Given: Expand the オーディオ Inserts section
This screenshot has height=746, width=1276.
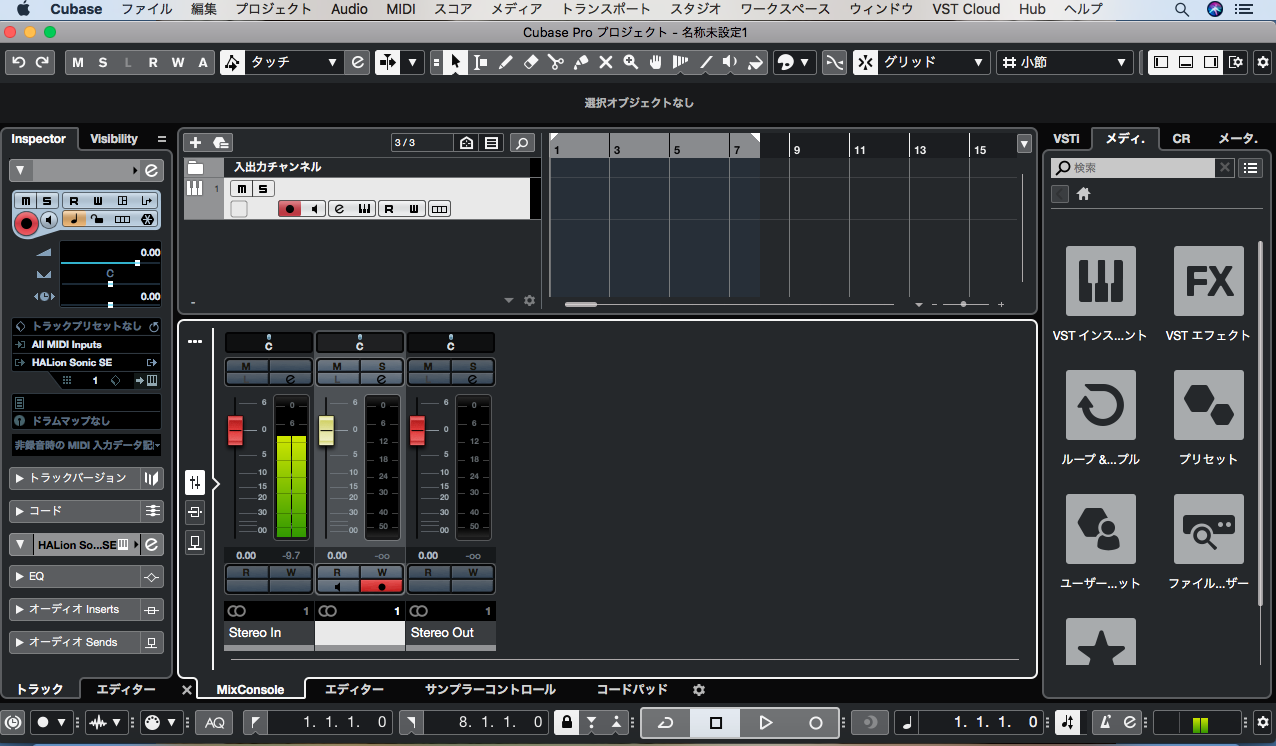Looking at the screenshot, I should coord(74,610).
